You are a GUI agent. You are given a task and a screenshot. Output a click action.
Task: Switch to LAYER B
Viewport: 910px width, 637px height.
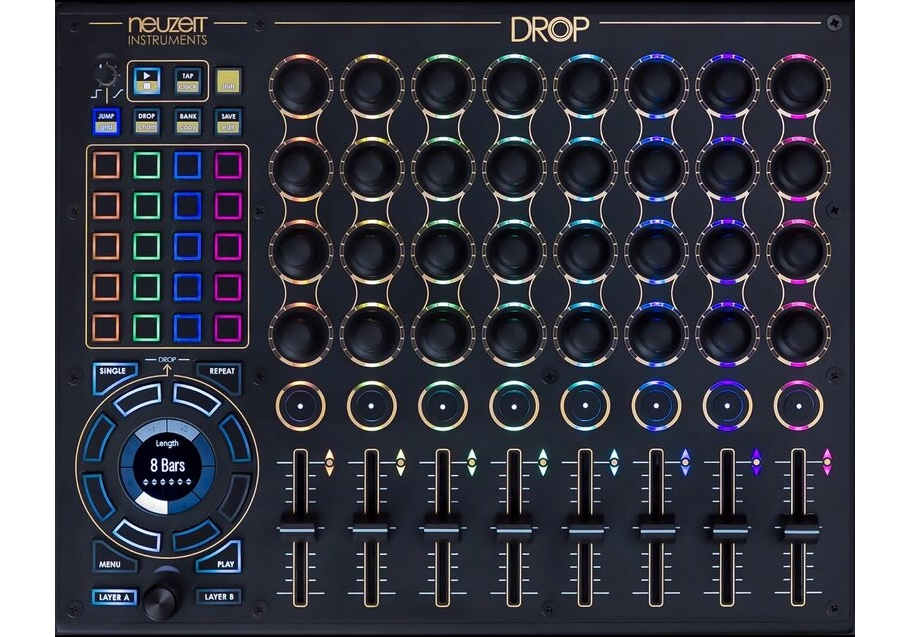(219, 596)
